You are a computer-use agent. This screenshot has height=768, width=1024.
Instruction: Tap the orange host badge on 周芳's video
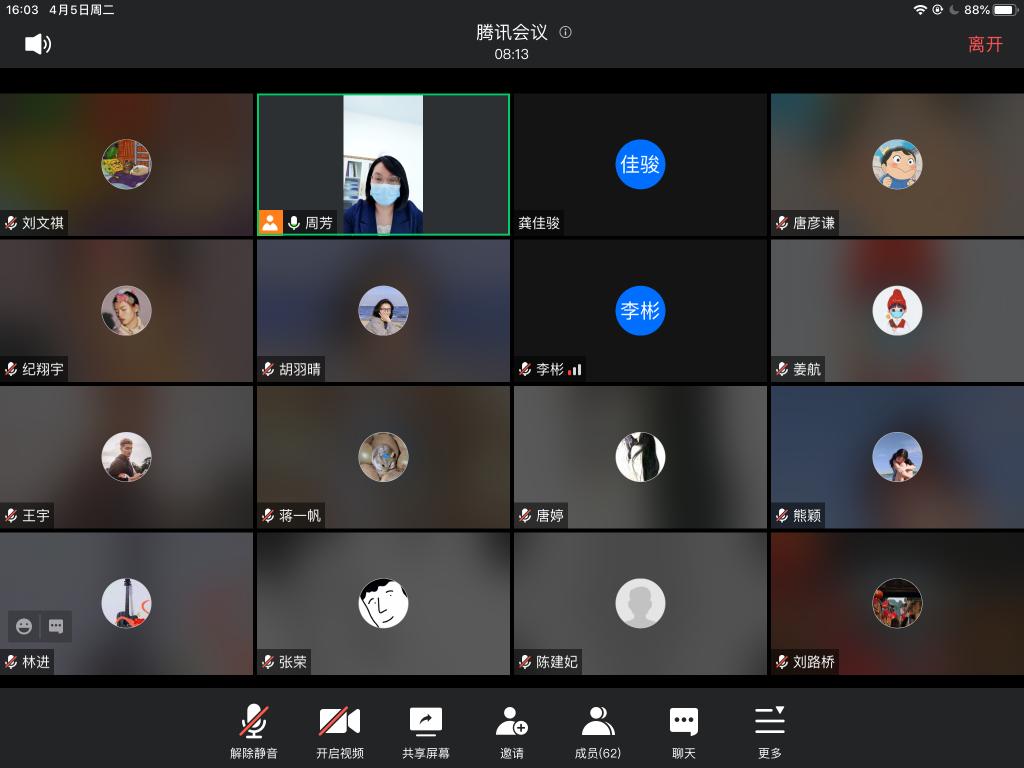pyautogui.click(x=270, y=222)
